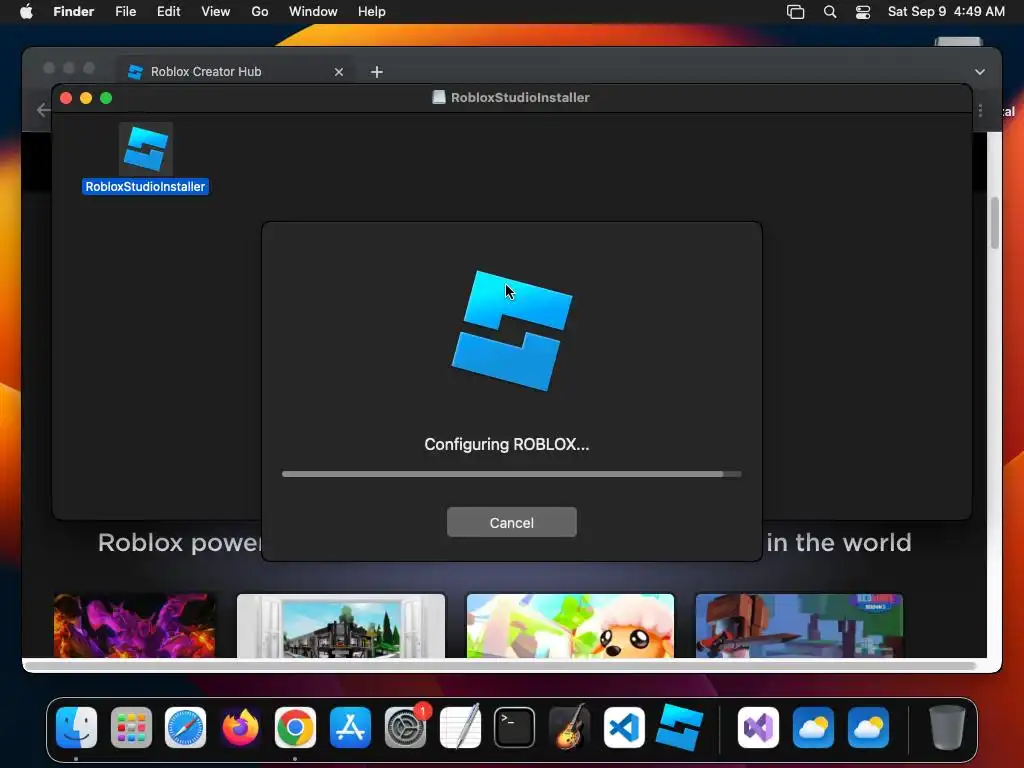Open the File menu
Image resolution: width=1024 pixels, height=768 pixels.
(x=125, y=12)
